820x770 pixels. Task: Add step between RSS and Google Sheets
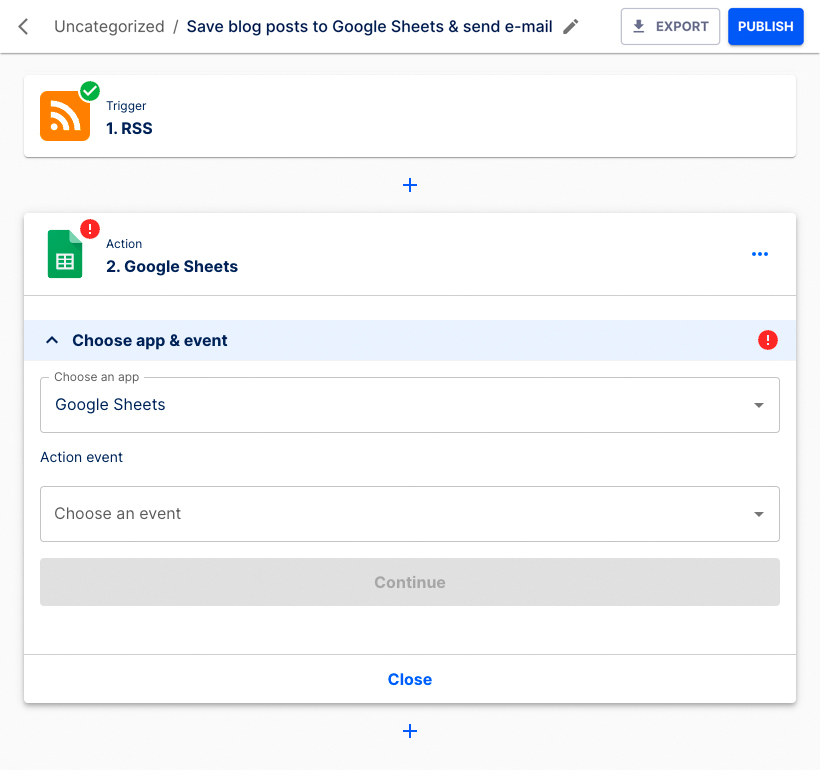tap(410, 185)
